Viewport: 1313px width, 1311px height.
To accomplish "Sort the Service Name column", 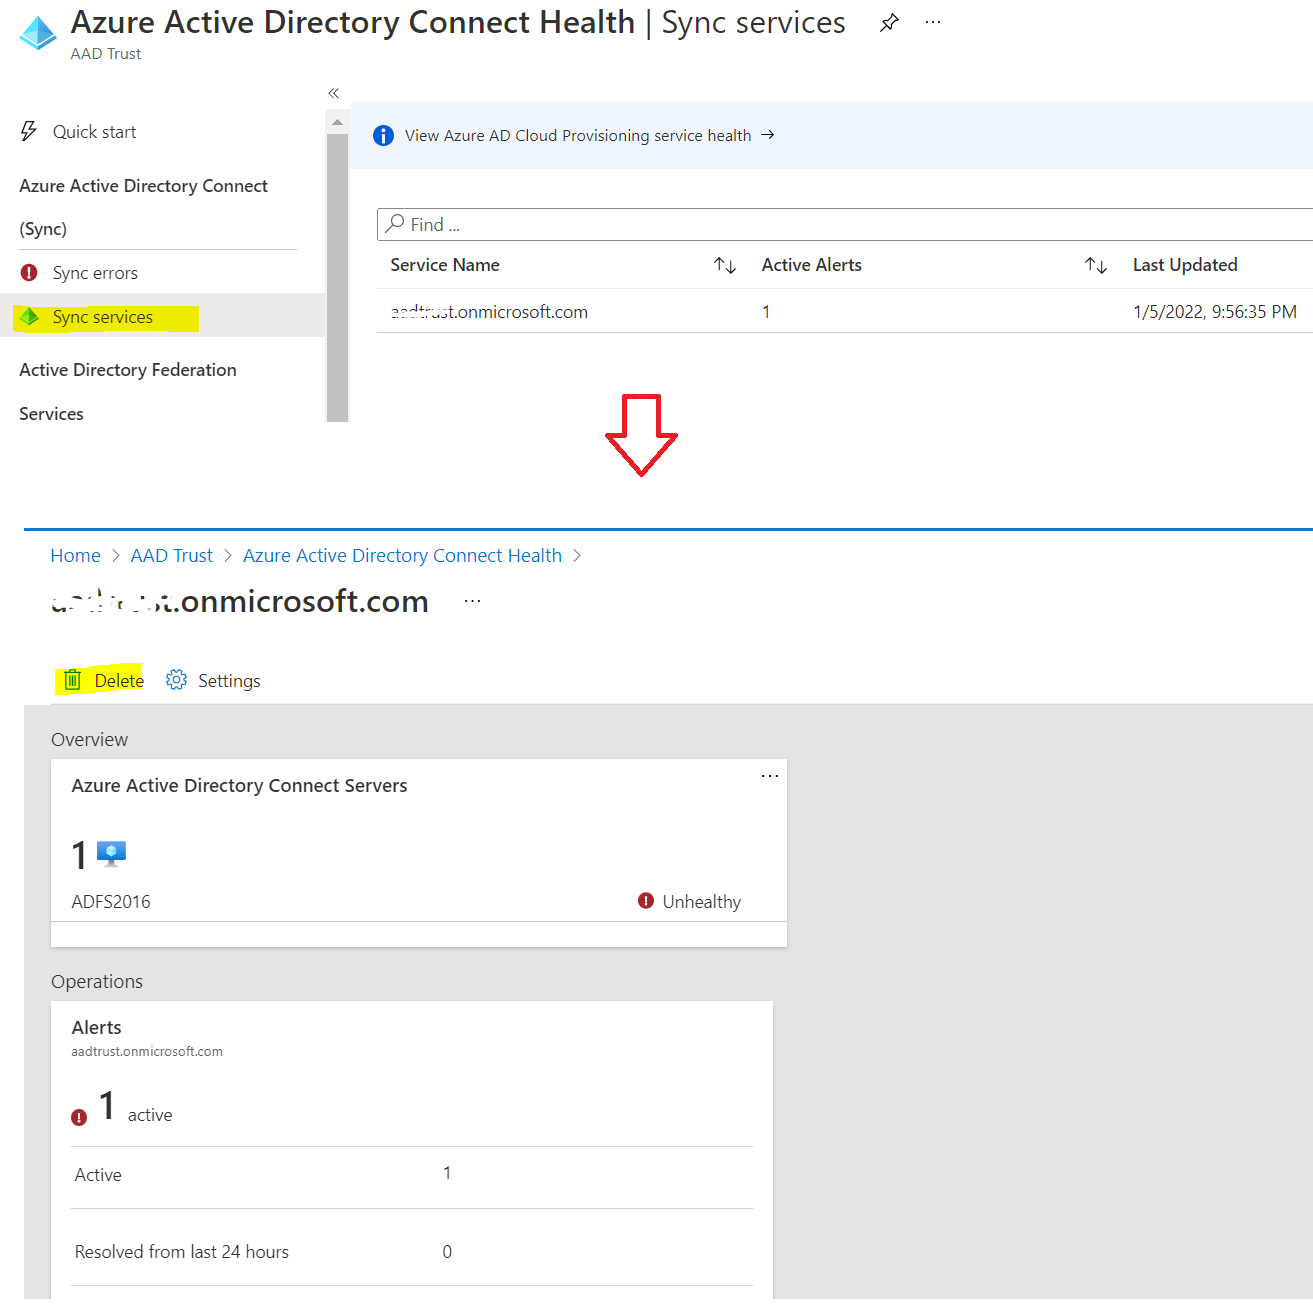I will tap(725, 265).
